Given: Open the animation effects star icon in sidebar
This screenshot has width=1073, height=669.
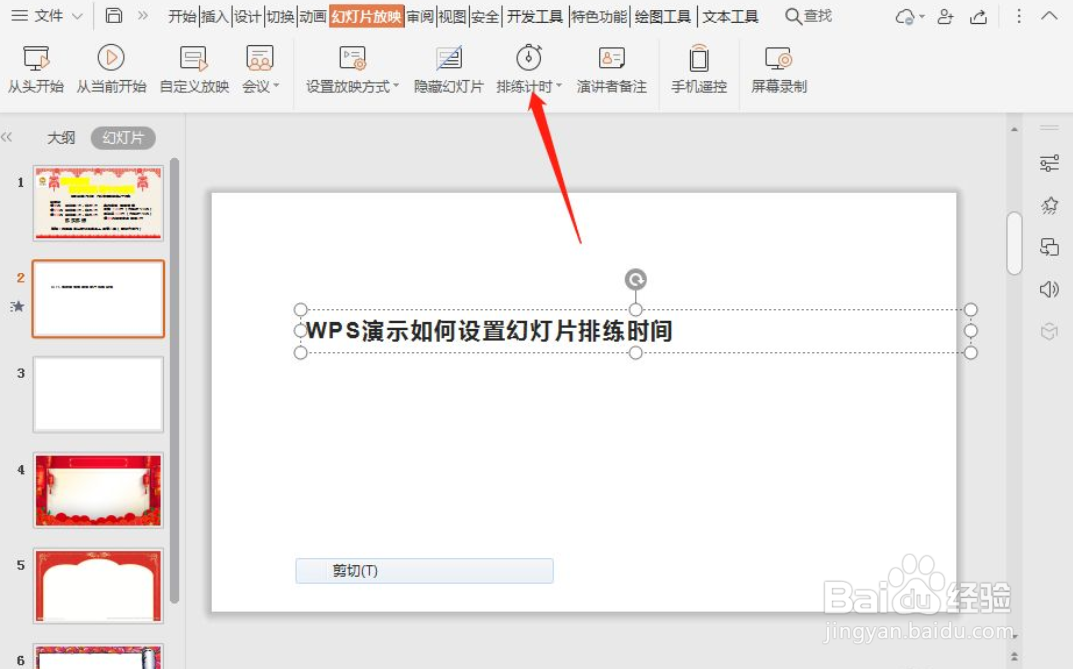Looking at the screenshot, I should click(1049, 205).
